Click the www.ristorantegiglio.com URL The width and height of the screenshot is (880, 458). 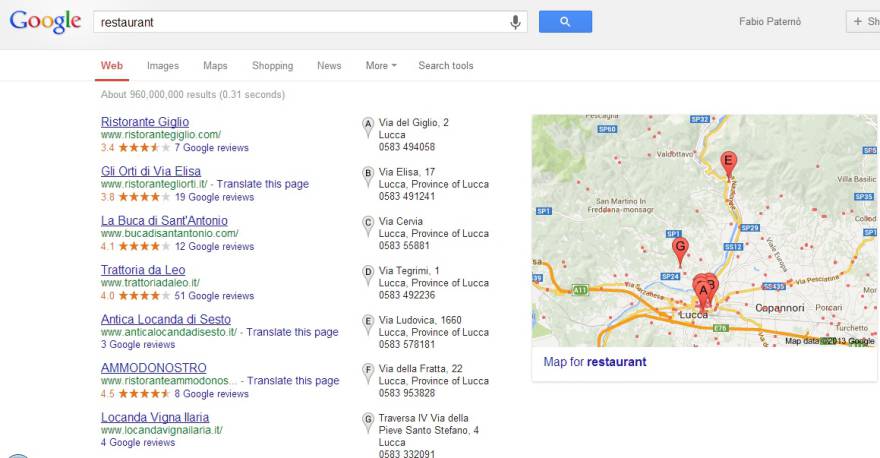coord(161,135)
